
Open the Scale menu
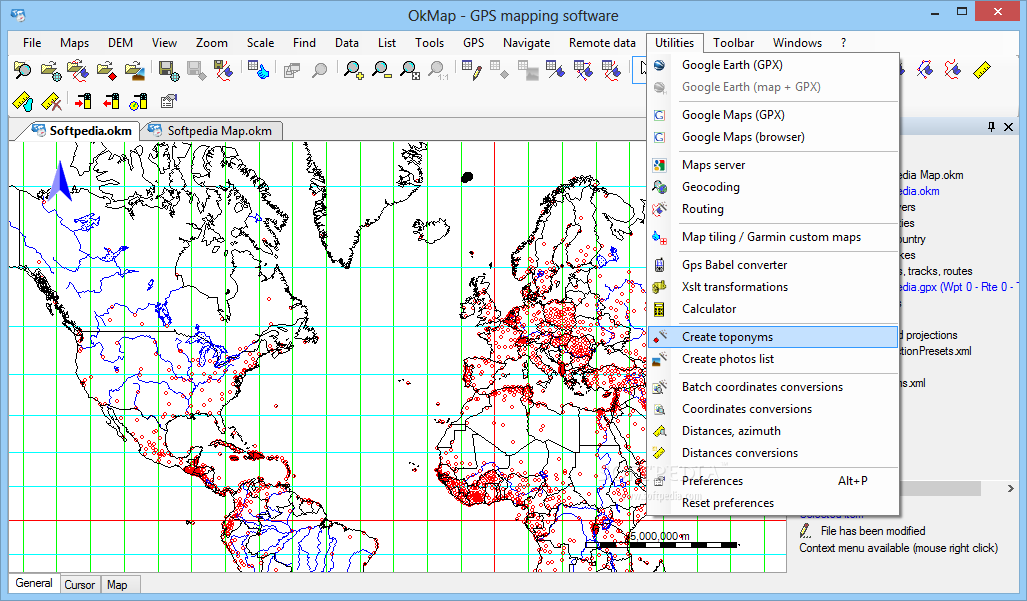(260, 43)
